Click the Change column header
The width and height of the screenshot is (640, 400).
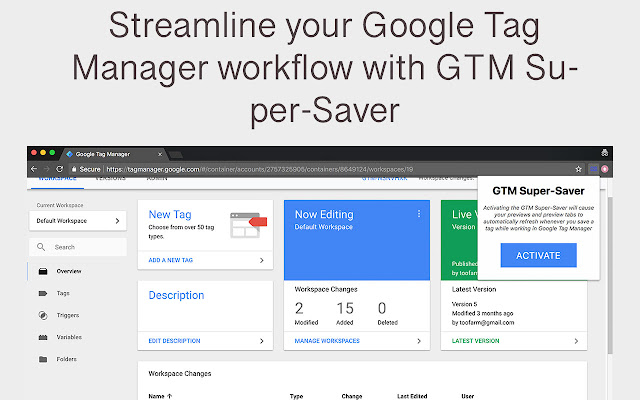(x=352, y=396)
